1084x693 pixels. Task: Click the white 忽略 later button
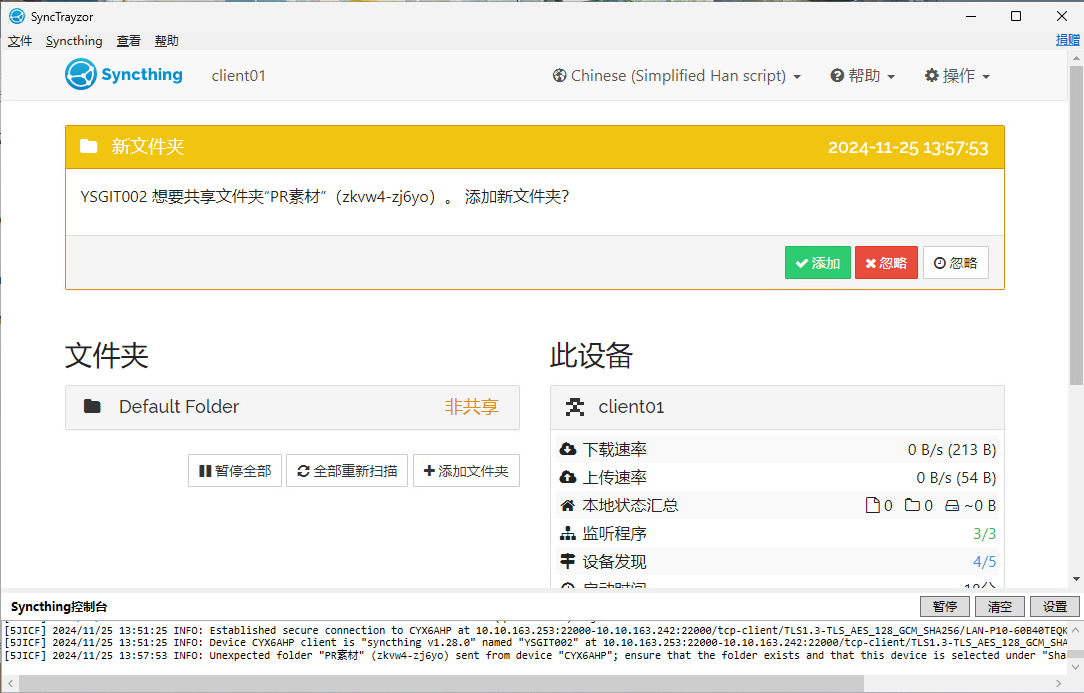click(x=955, y=263)
